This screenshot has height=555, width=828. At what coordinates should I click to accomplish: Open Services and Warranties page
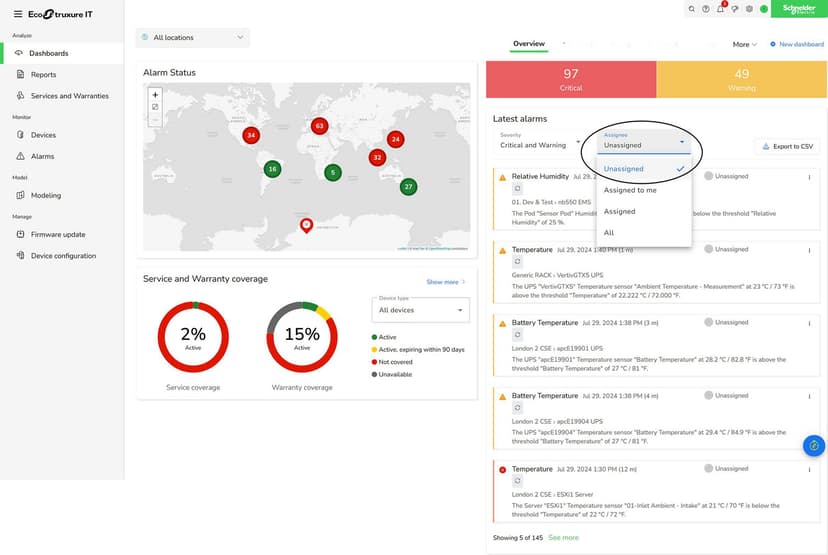[x=62, y=96]
